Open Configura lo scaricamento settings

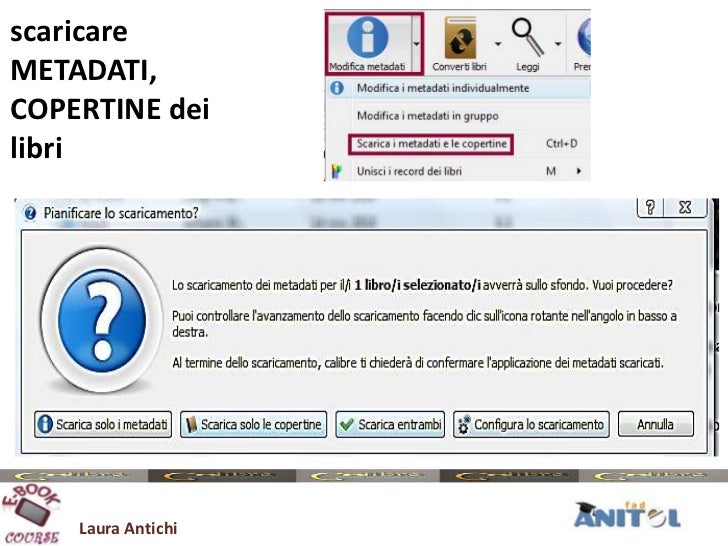click(531, 424)
